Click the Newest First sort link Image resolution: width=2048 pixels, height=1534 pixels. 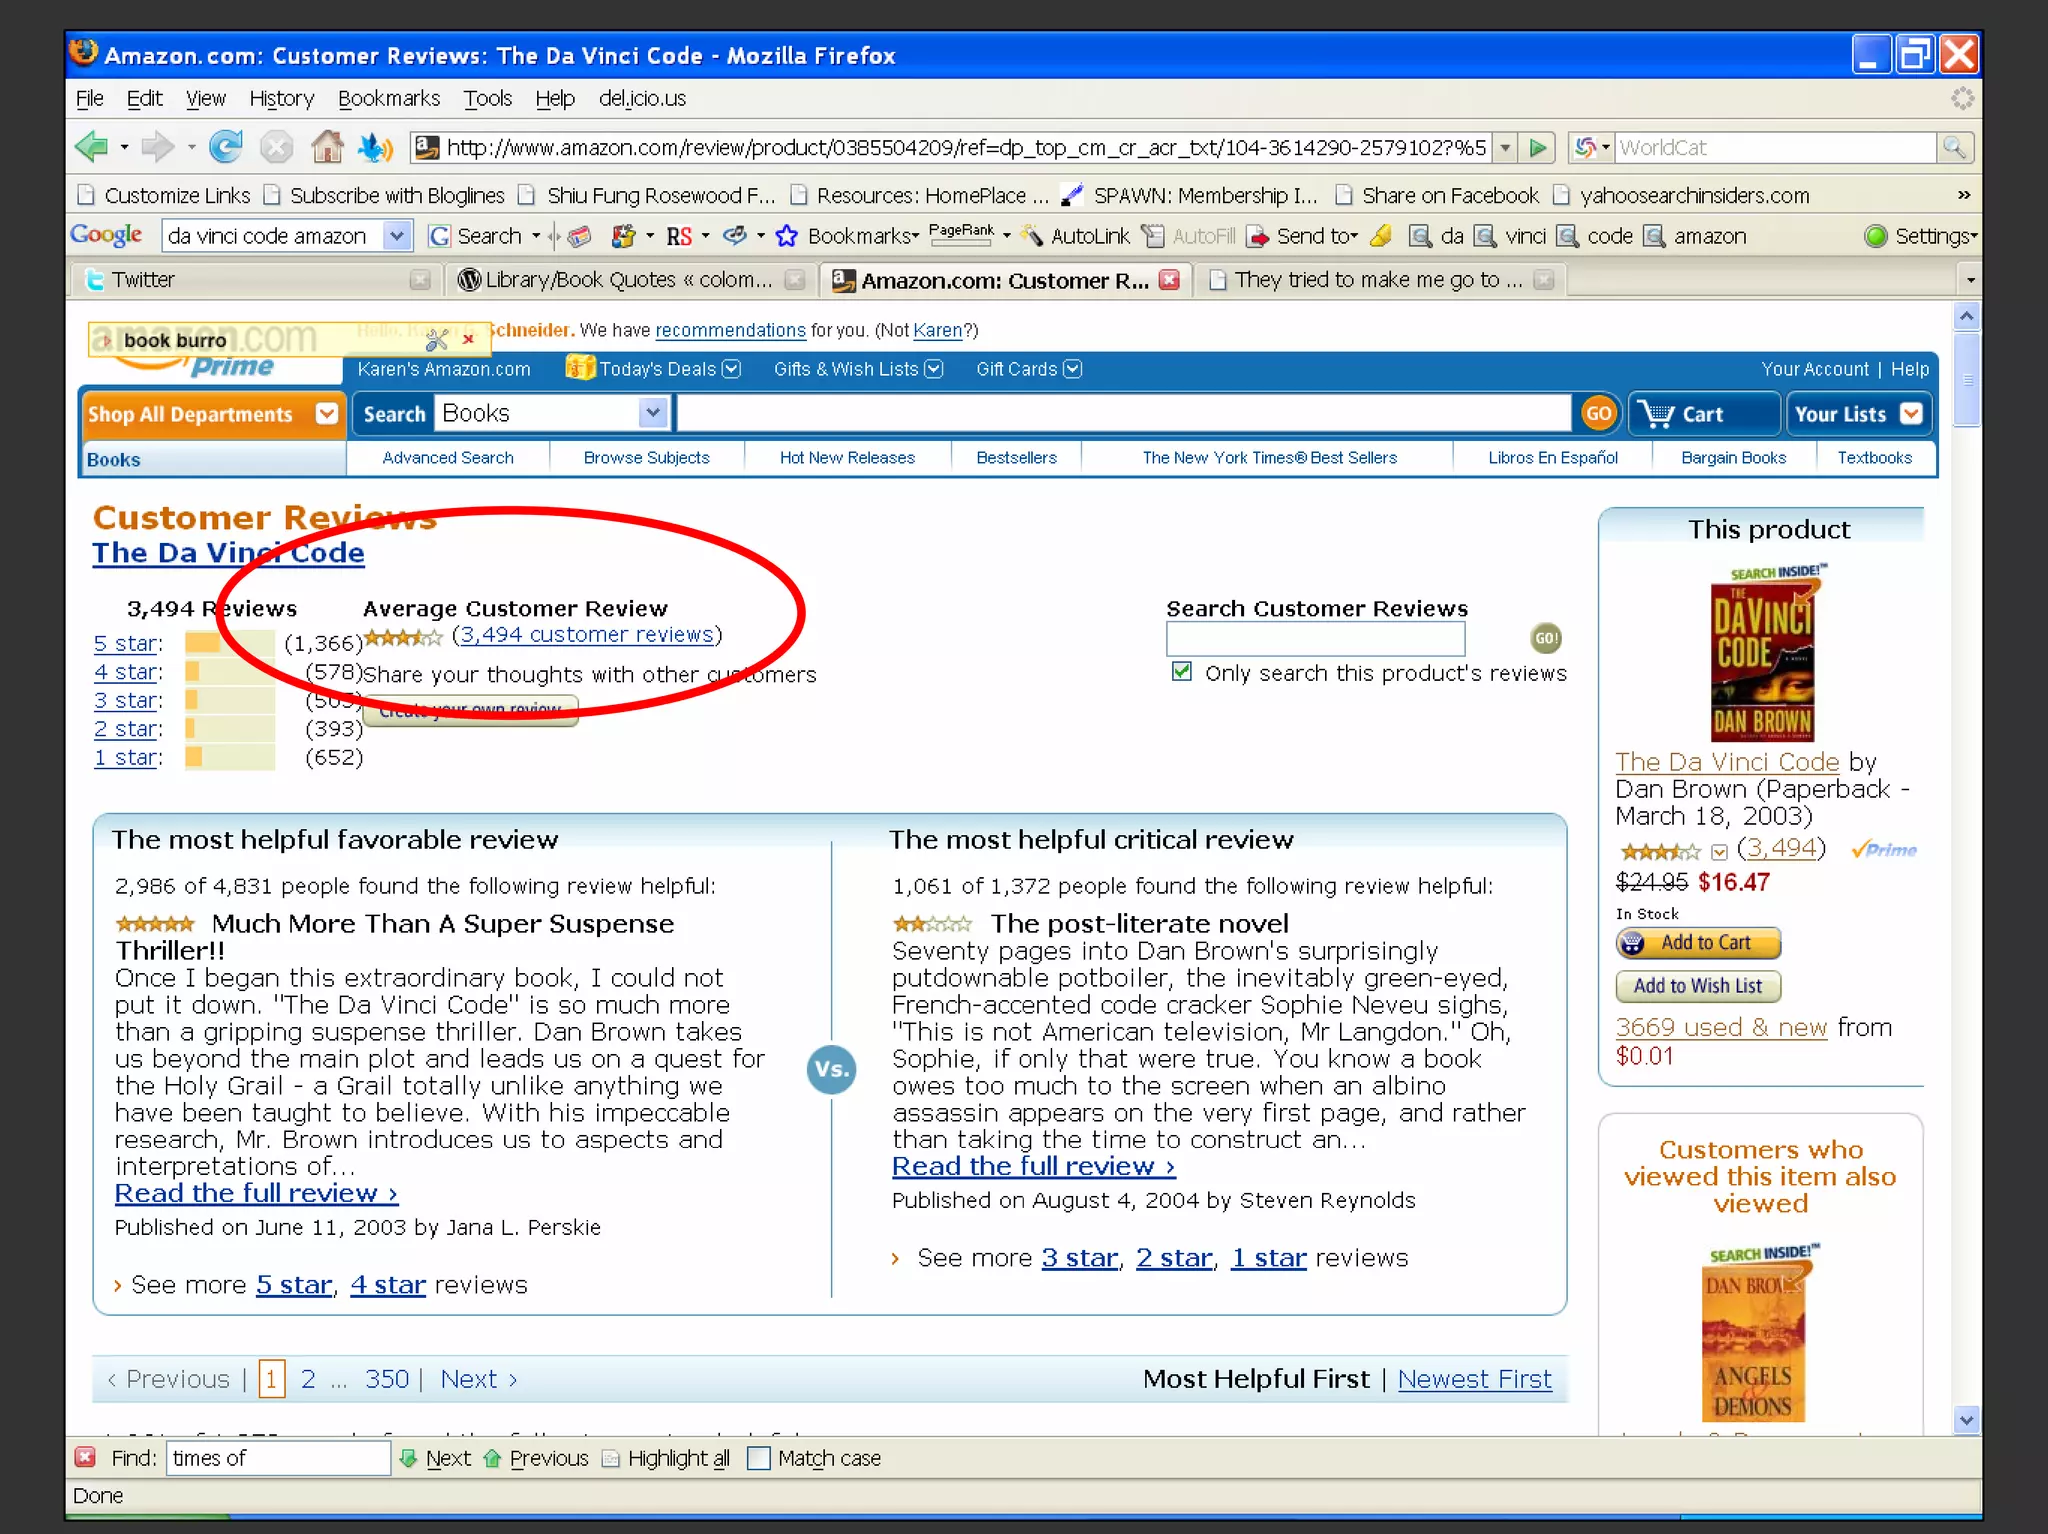(x=1474, y=1379)
